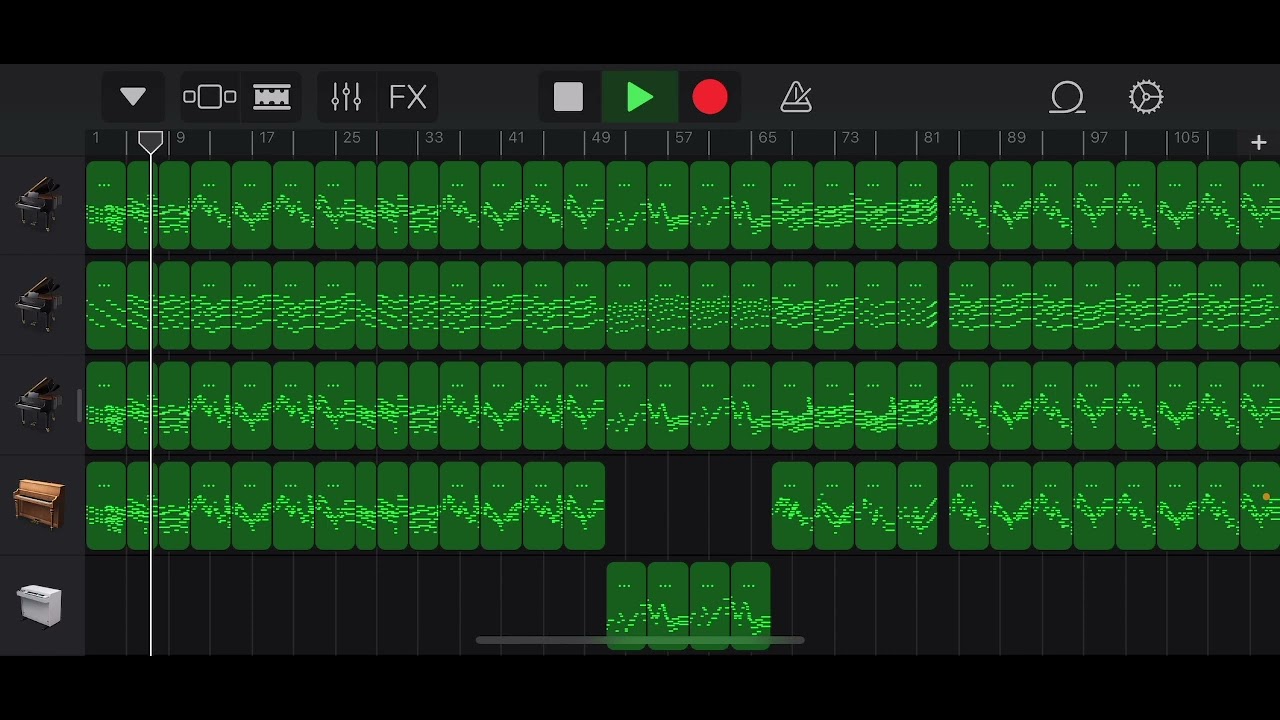The width and height of the screenshot is (1280, 720).
Task: Select upright piano region with orange dot
Action: tap(1260, 505)
